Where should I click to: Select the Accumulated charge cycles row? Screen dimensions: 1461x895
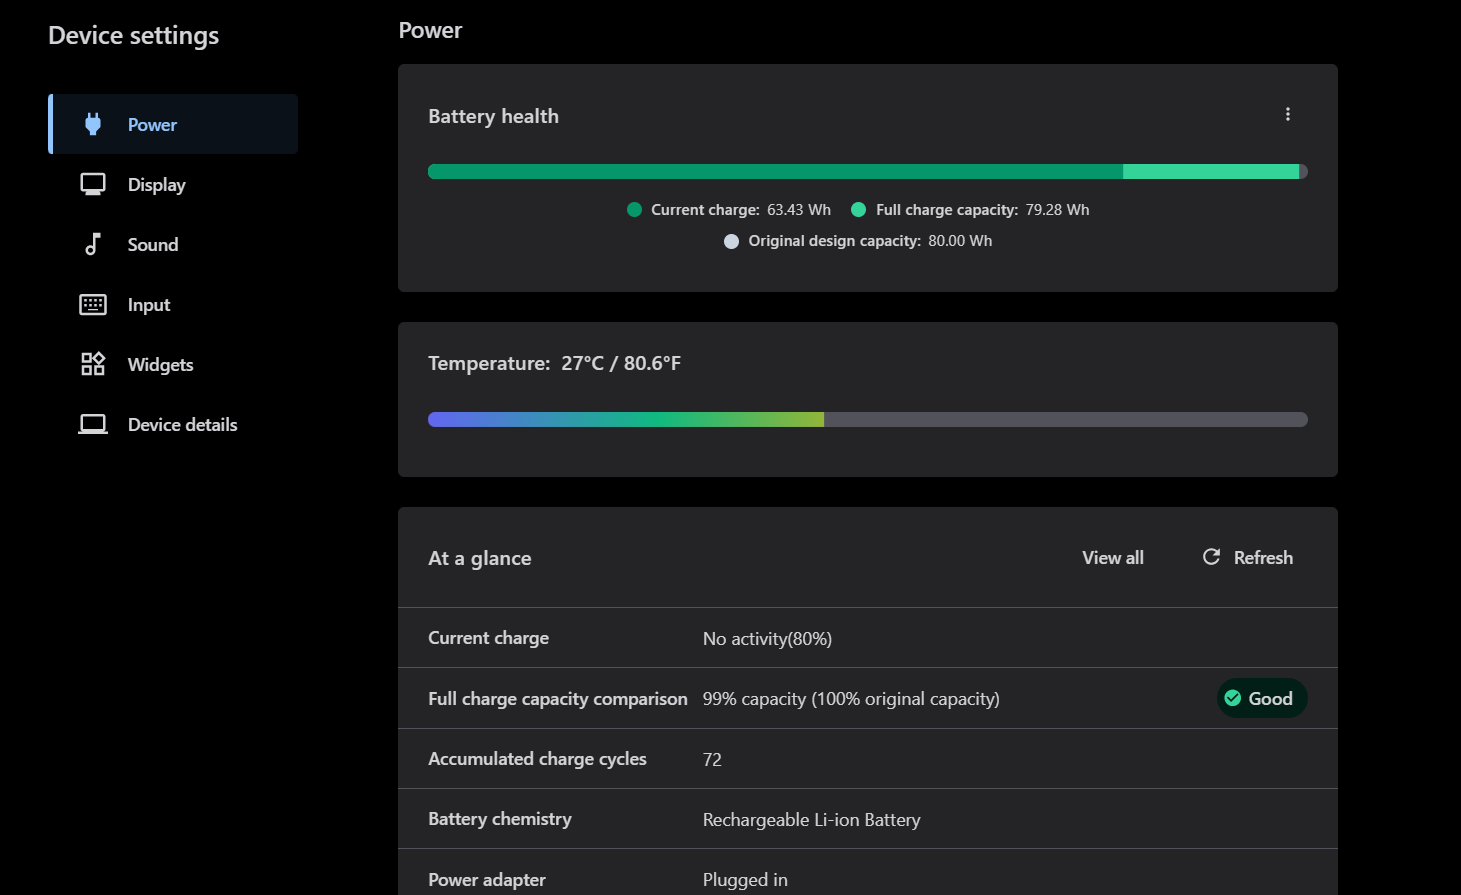click(x=867, y=759)
